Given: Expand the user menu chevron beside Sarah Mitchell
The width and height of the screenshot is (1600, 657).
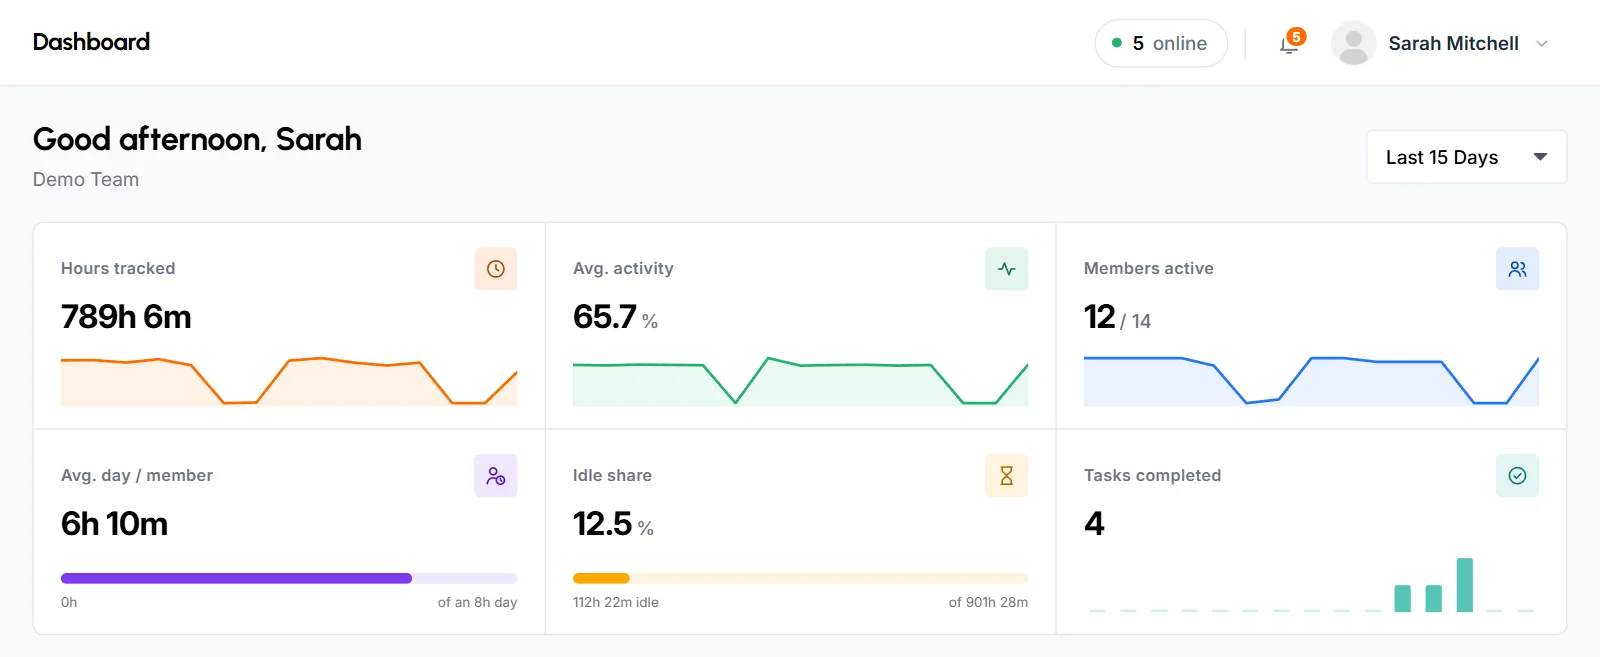Looking at the screenshot, I should [x=1542, y=44].
